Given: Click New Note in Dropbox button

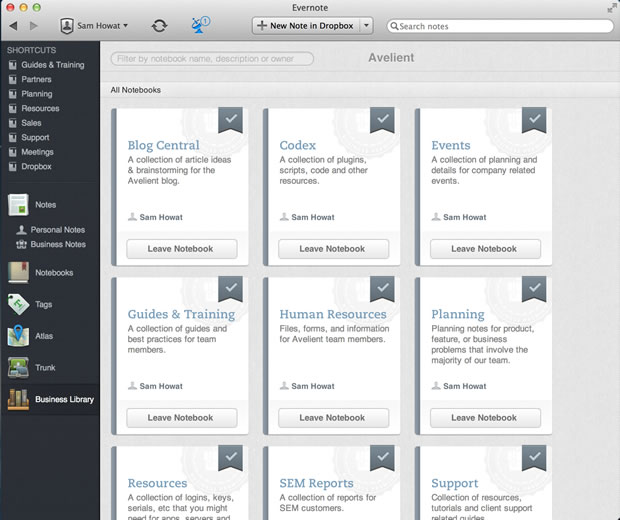Looking at the screenshot, I should tap(306, 26).
